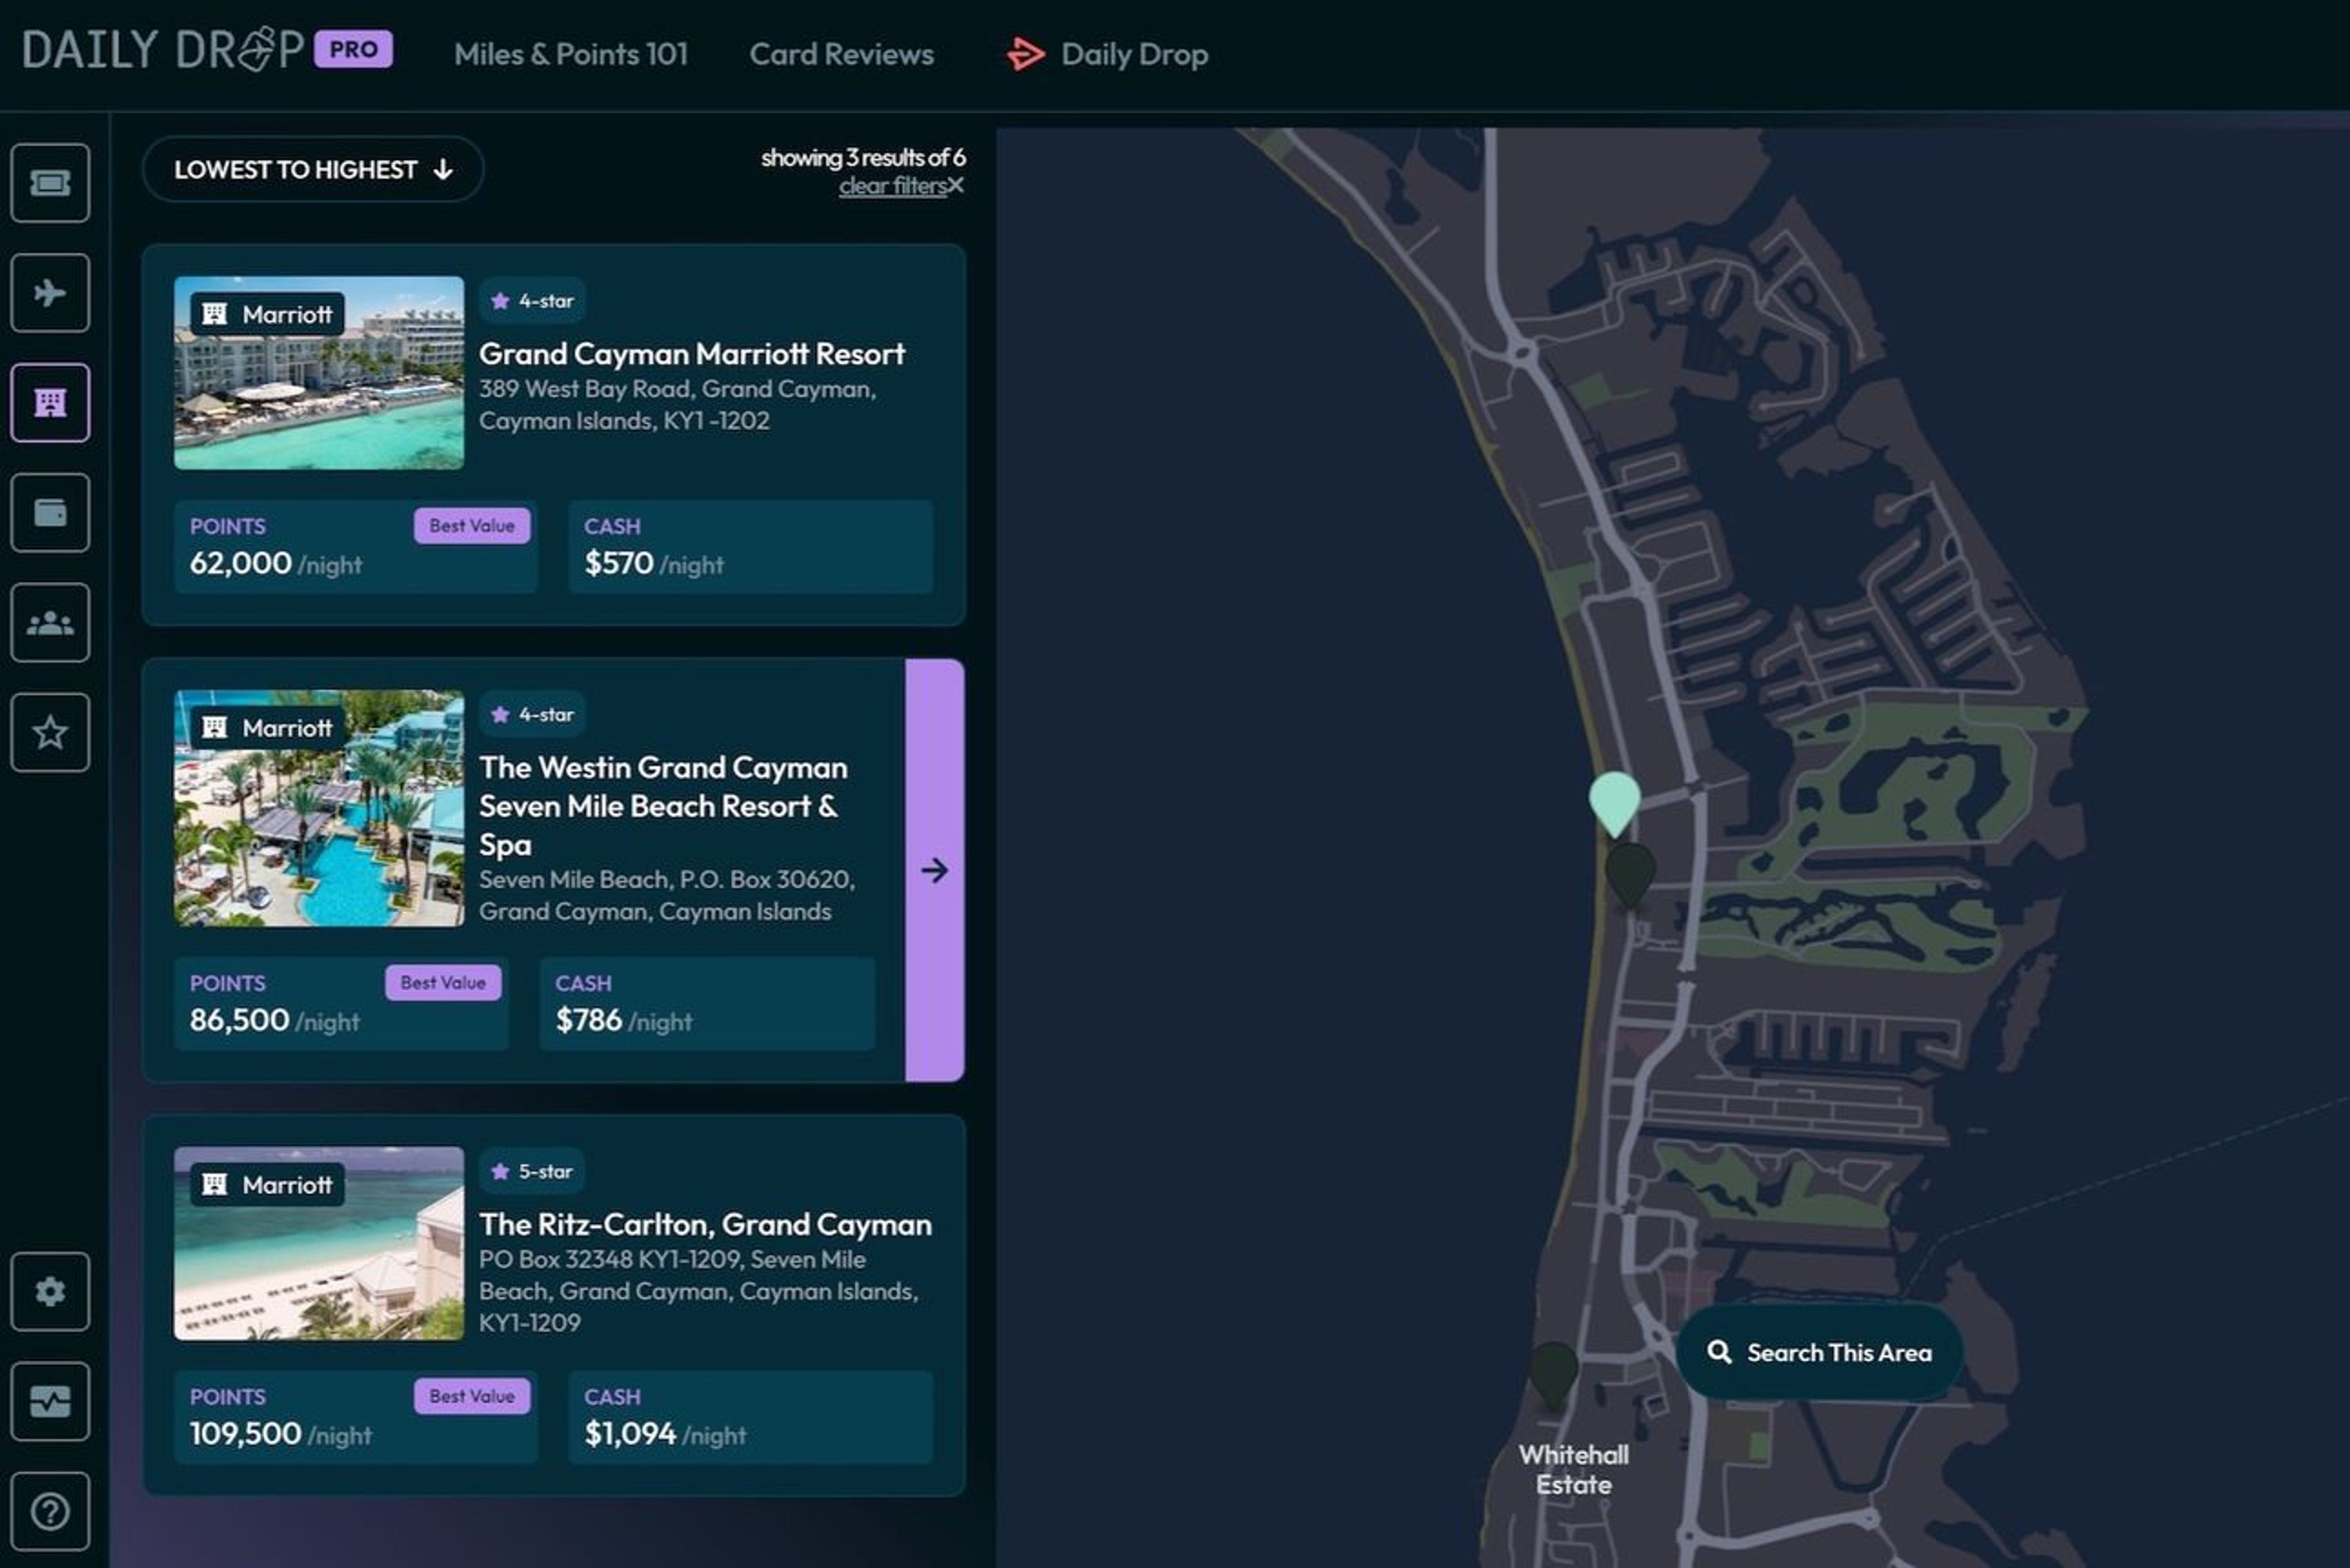Click the teal map pin
The height and width of the screenshot is (1568, 2350).
1614,803
